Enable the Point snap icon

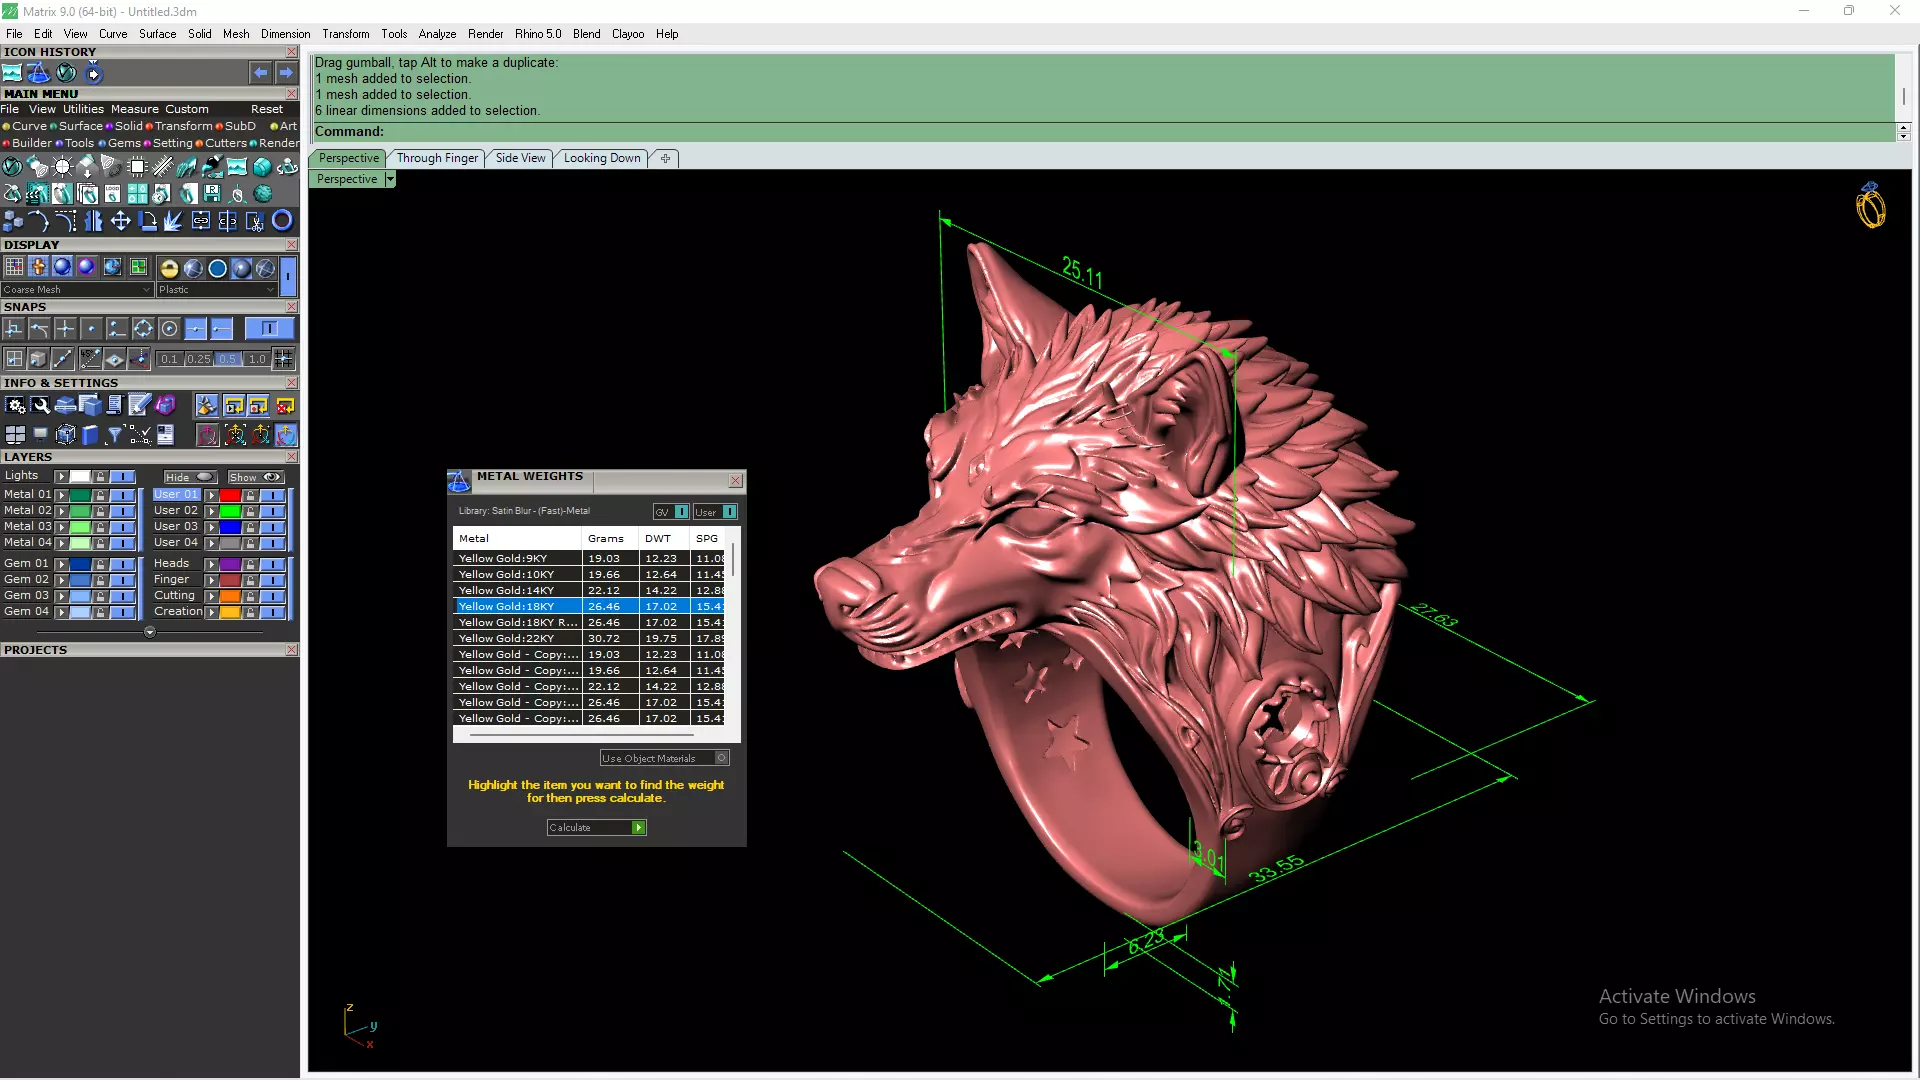click(x=91, y=329)
